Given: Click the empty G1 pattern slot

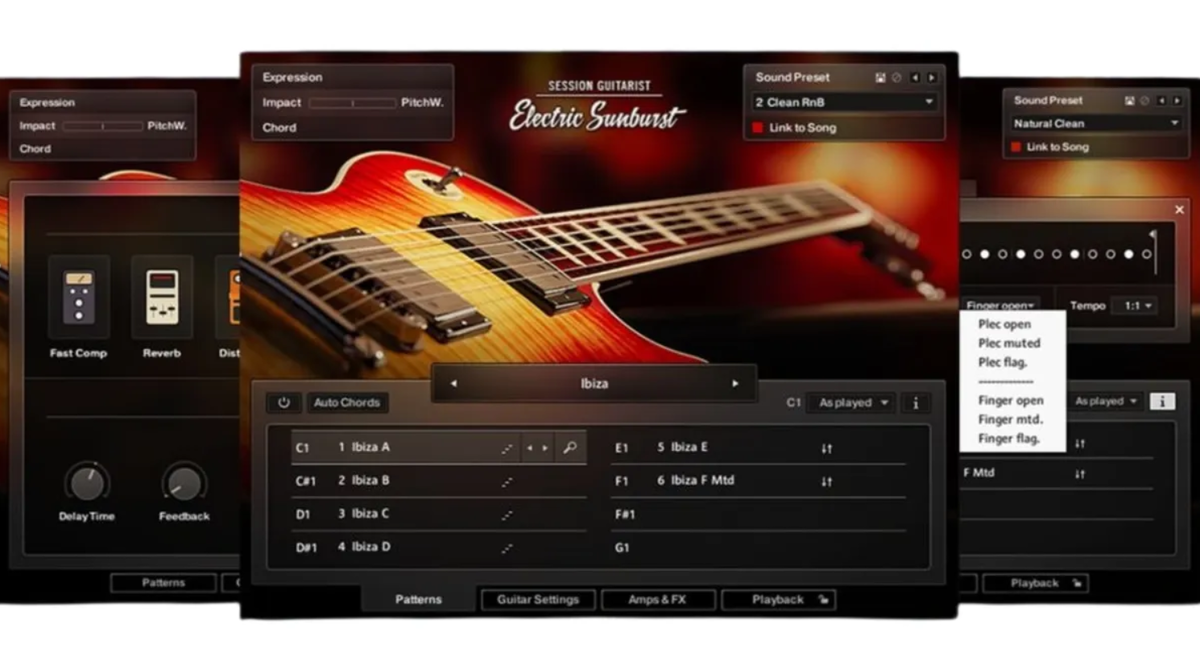Looking at the screenshot, I should pos(758,547).
